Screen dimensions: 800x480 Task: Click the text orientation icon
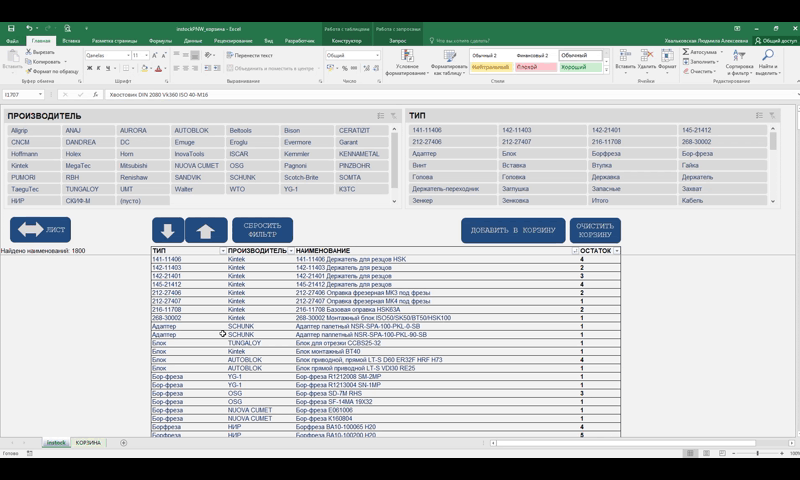[208, 55]
